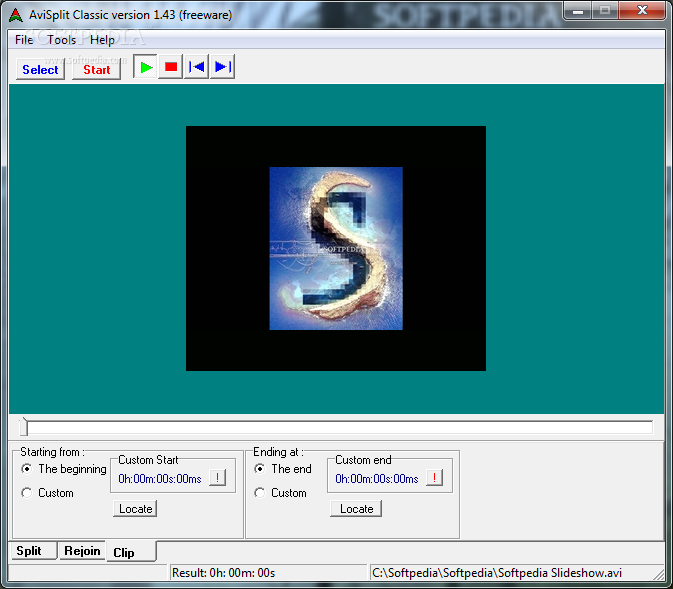Minimize the AviSplit window
The height and width of the screenshot is (589, 673).
coord(578,10)
